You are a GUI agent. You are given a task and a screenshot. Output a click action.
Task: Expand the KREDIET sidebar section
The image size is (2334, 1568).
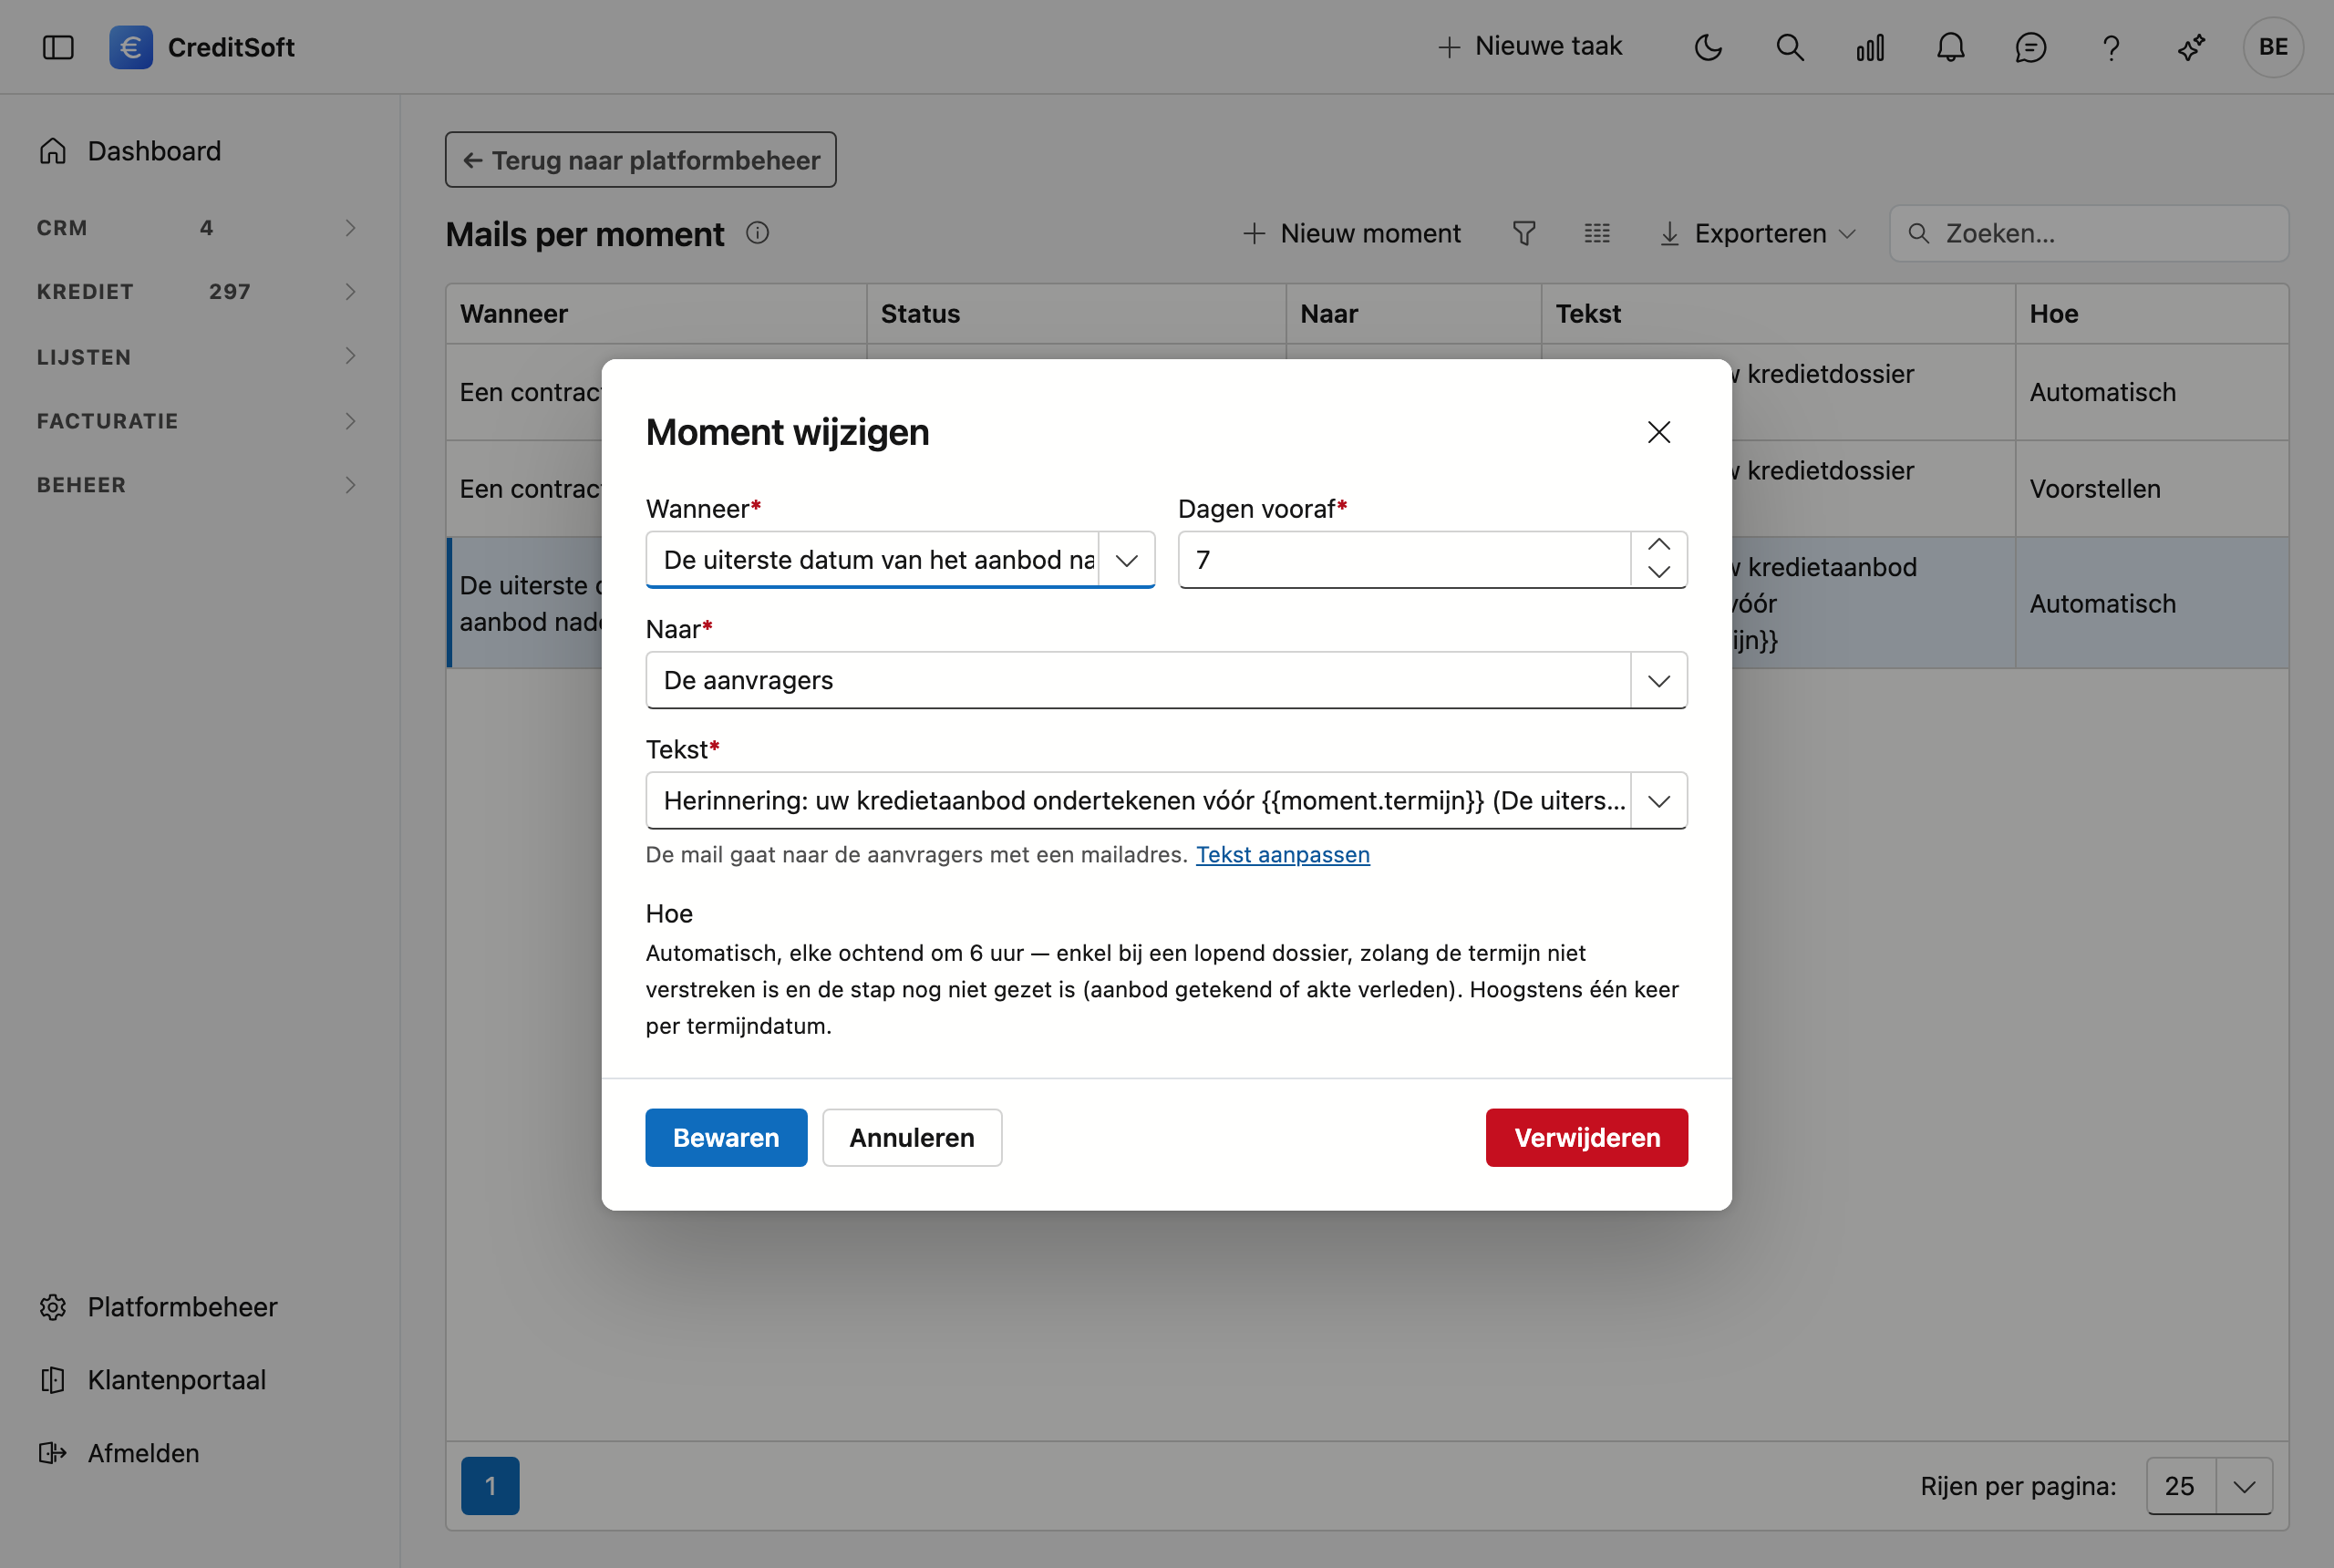tap(196, 292)
